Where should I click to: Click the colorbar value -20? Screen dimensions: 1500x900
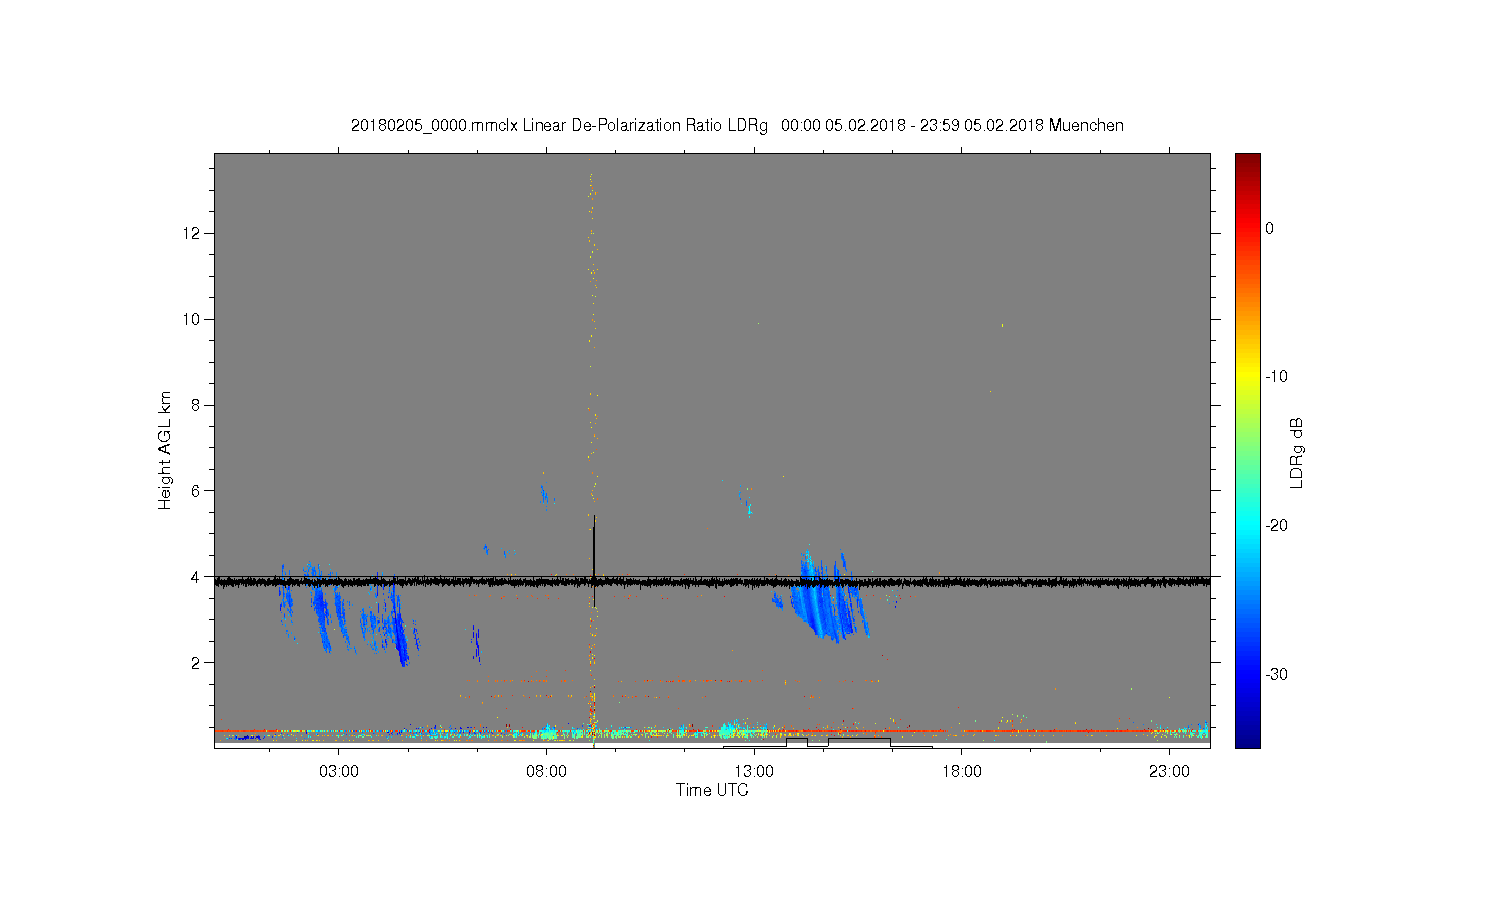(x=1276, y=525)
